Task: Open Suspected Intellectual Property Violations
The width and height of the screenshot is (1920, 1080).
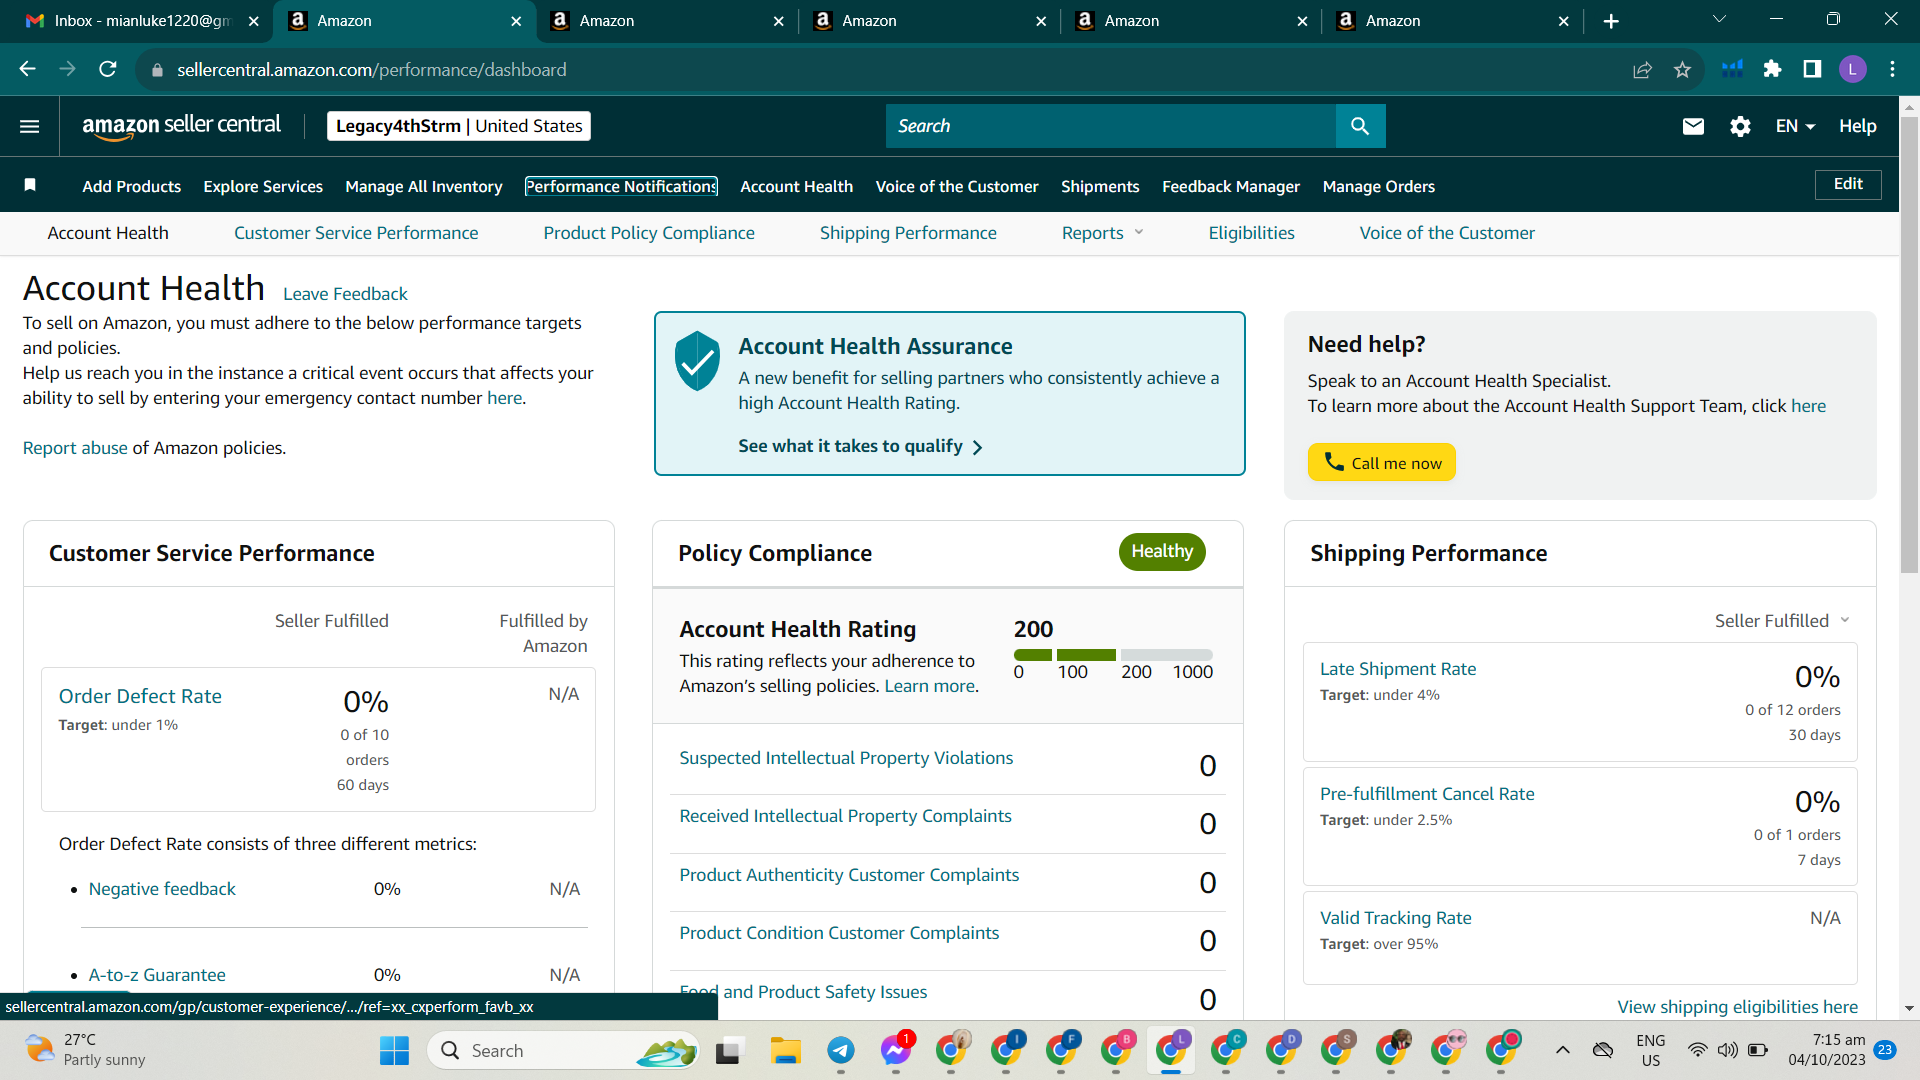Action: coord(846,758)
